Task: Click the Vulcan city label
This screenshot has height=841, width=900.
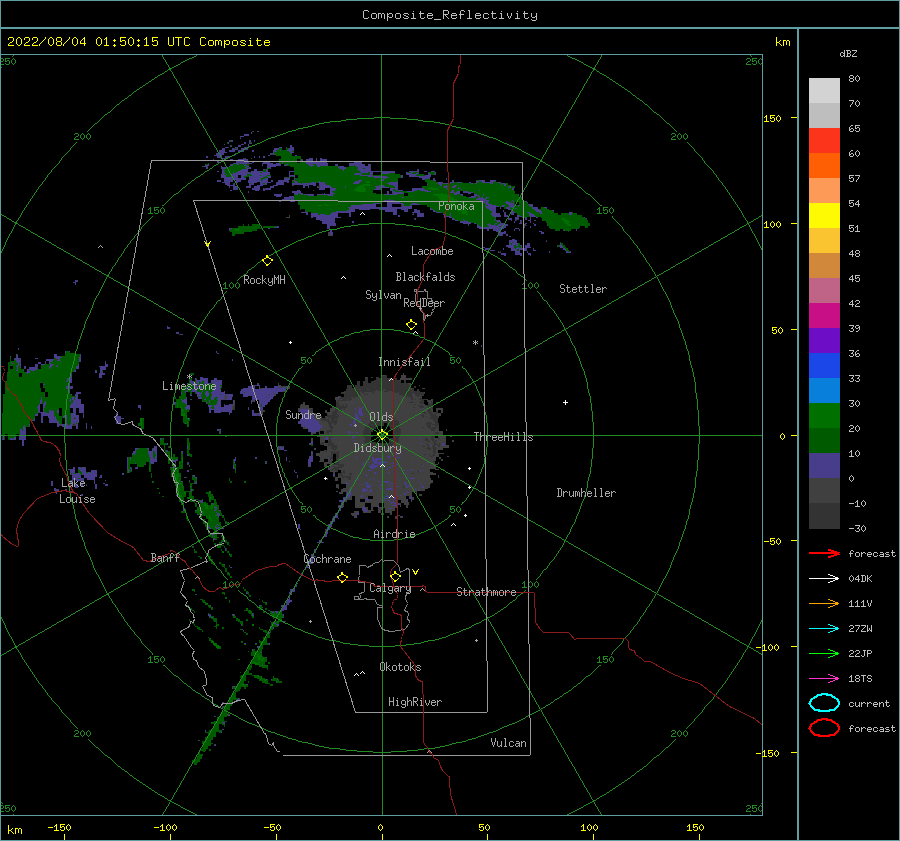Action: point(508,743)
